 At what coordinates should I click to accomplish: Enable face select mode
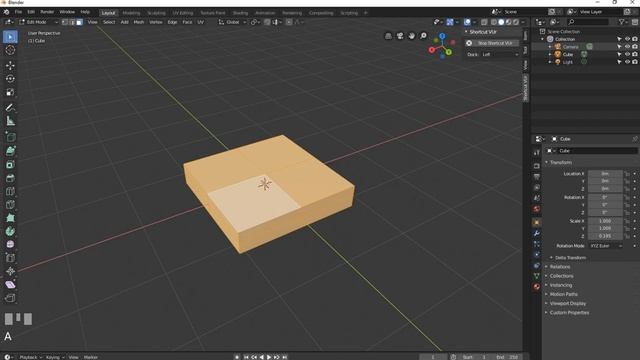pos(79,22)
